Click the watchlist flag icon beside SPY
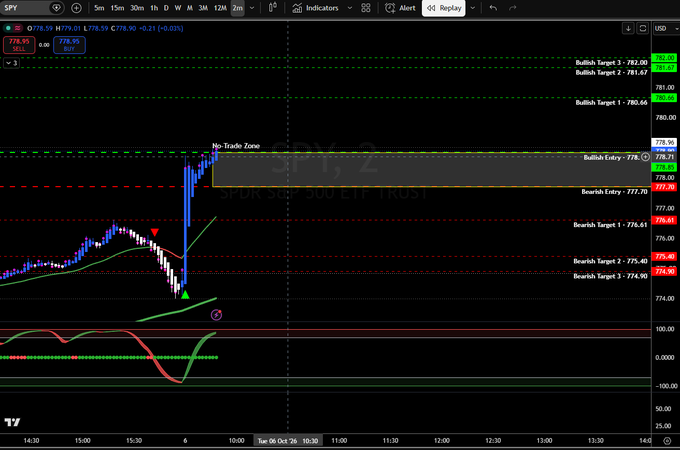 (x=56, y=8)
